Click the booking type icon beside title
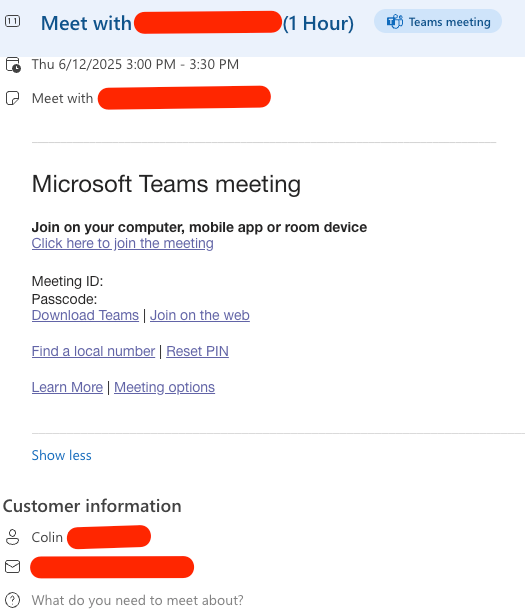Viewport: 525px width, 614px height. [12, 21]
